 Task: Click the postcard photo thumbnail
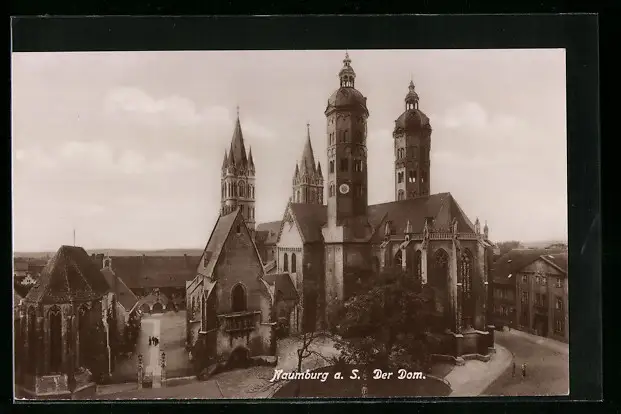click(x=290, y=223)
